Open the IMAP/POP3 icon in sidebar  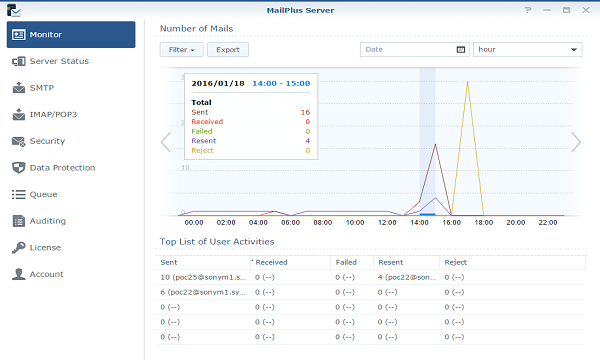(x=18, y=114)
